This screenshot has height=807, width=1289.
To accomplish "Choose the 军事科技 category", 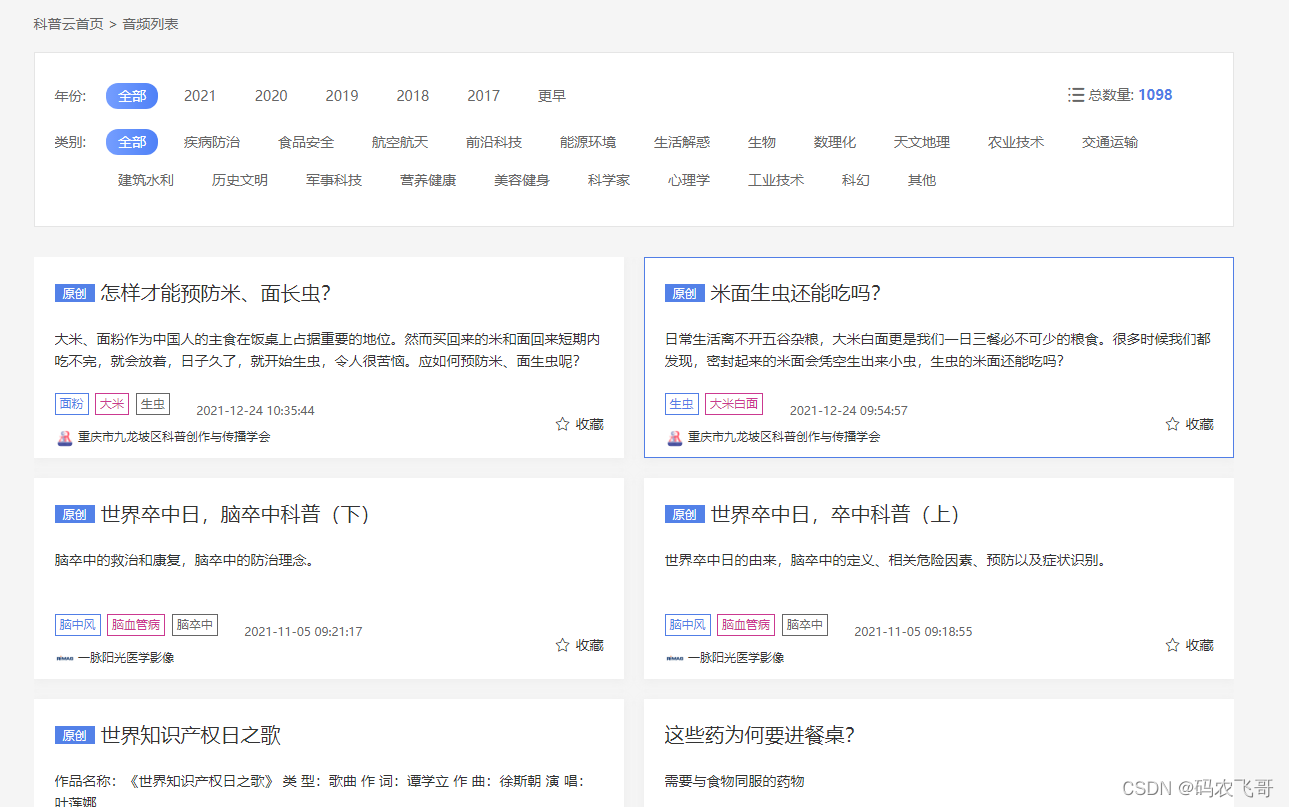I will point(334,180).
